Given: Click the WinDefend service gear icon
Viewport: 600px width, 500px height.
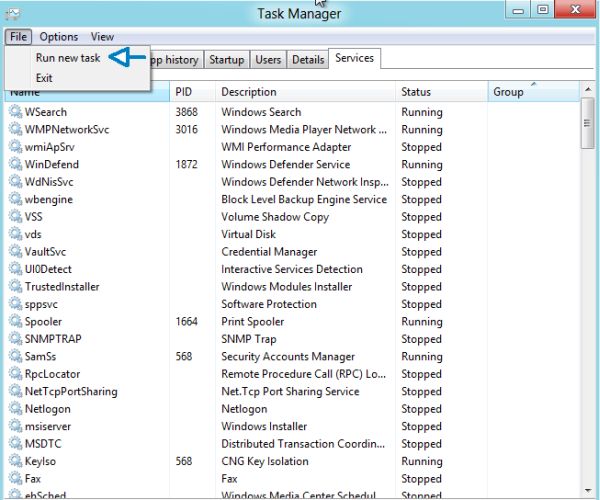Looking at the screenshot, I should [x=15, y=164].
